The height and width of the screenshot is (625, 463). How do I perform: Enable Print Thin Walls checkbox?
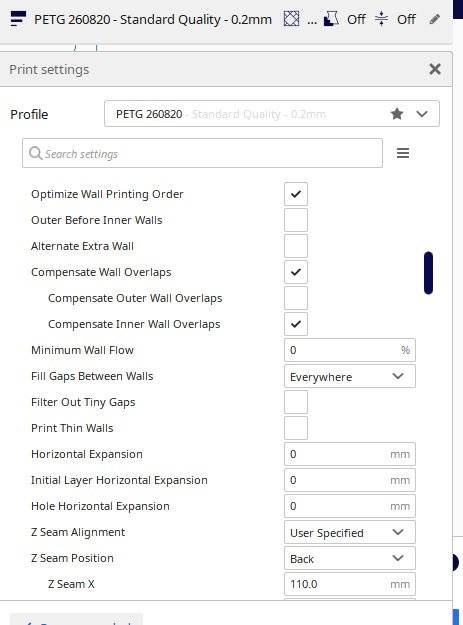coord(296,428)
